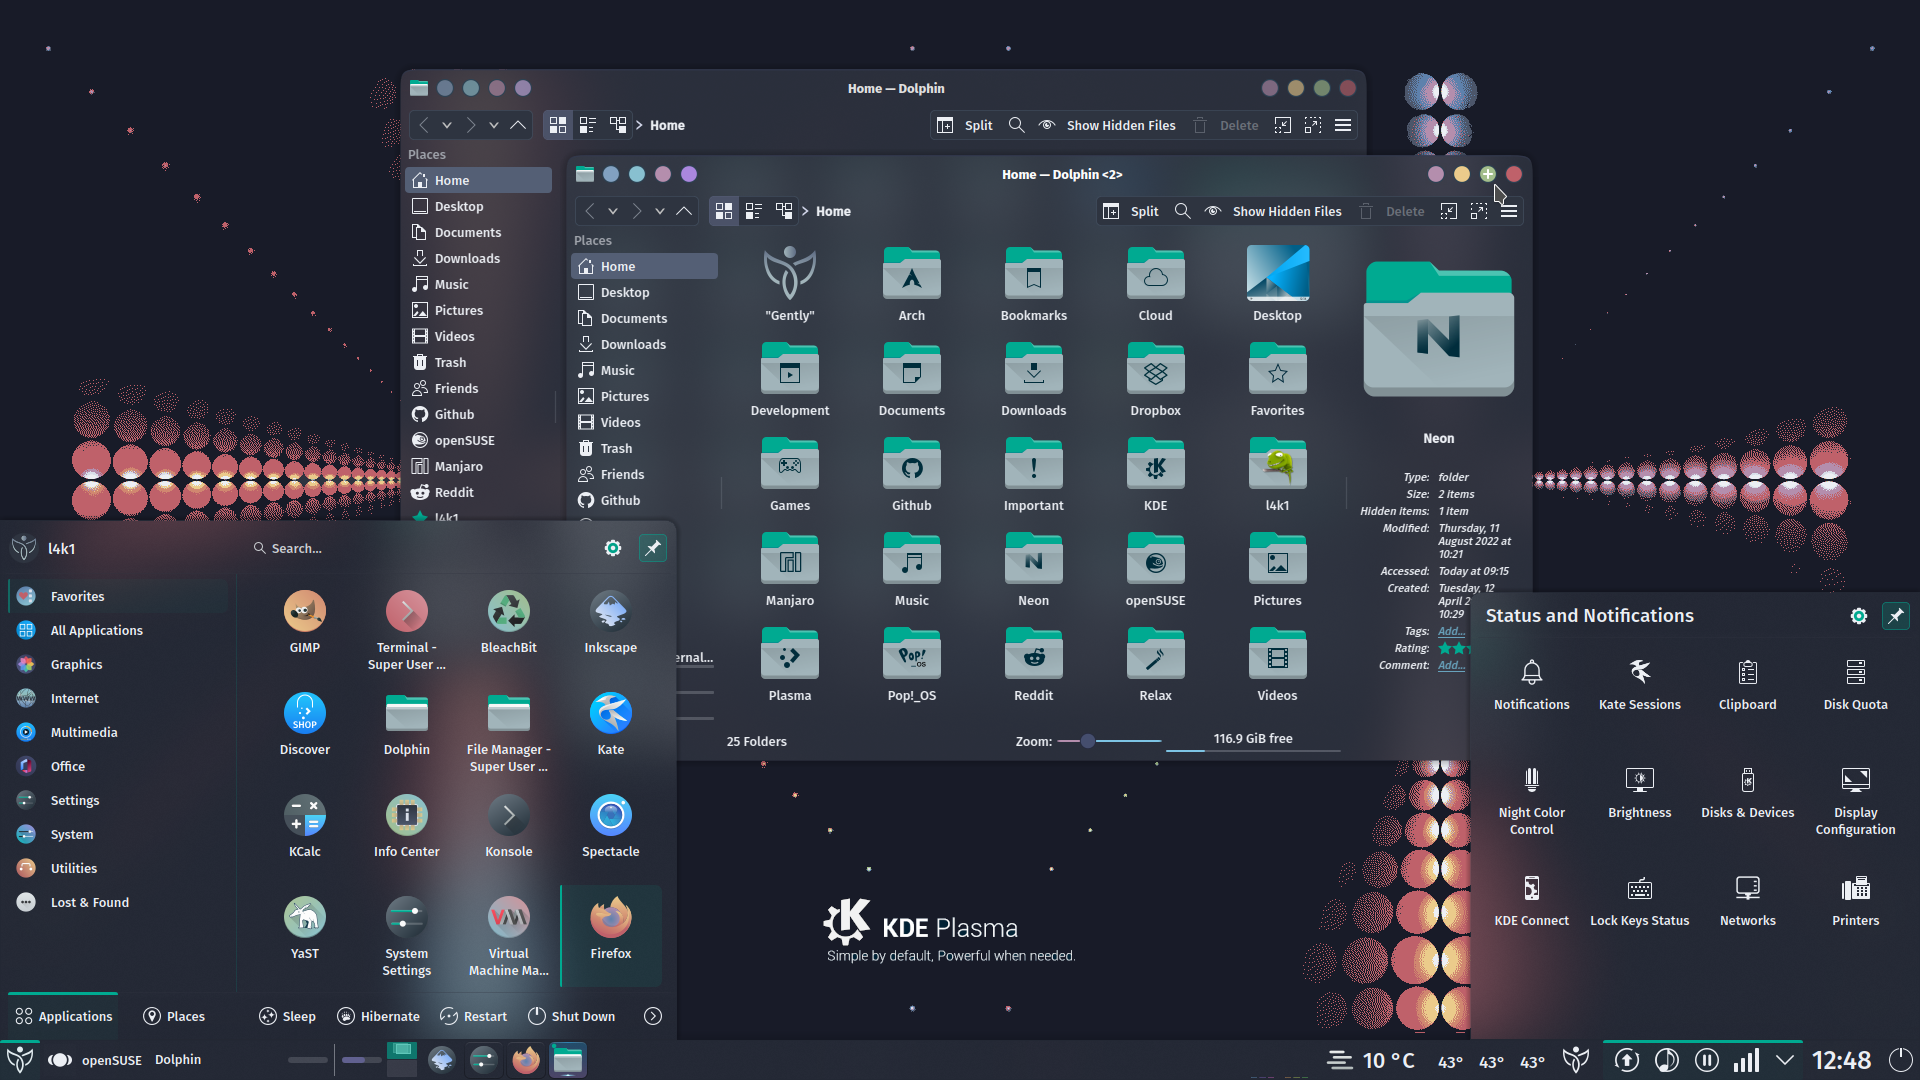The width and height of the screenshot is (1920, 1080).
Task: Expand forward history dropdown in Dolphin <2>
Action: 660,211
